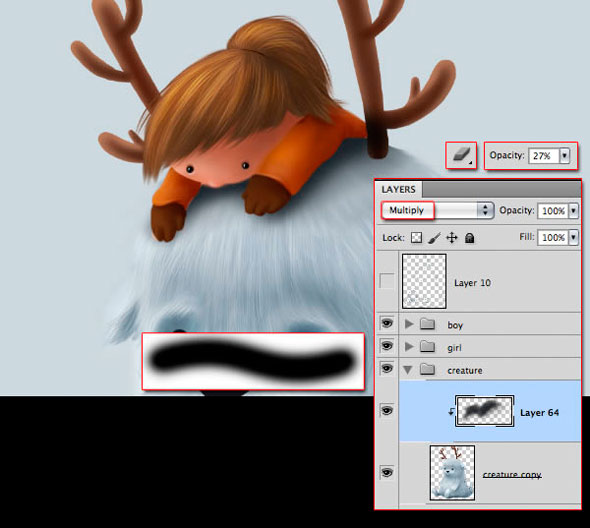Toggle lock all padlock icon
The image size is (590, 528).
(470, 238)
